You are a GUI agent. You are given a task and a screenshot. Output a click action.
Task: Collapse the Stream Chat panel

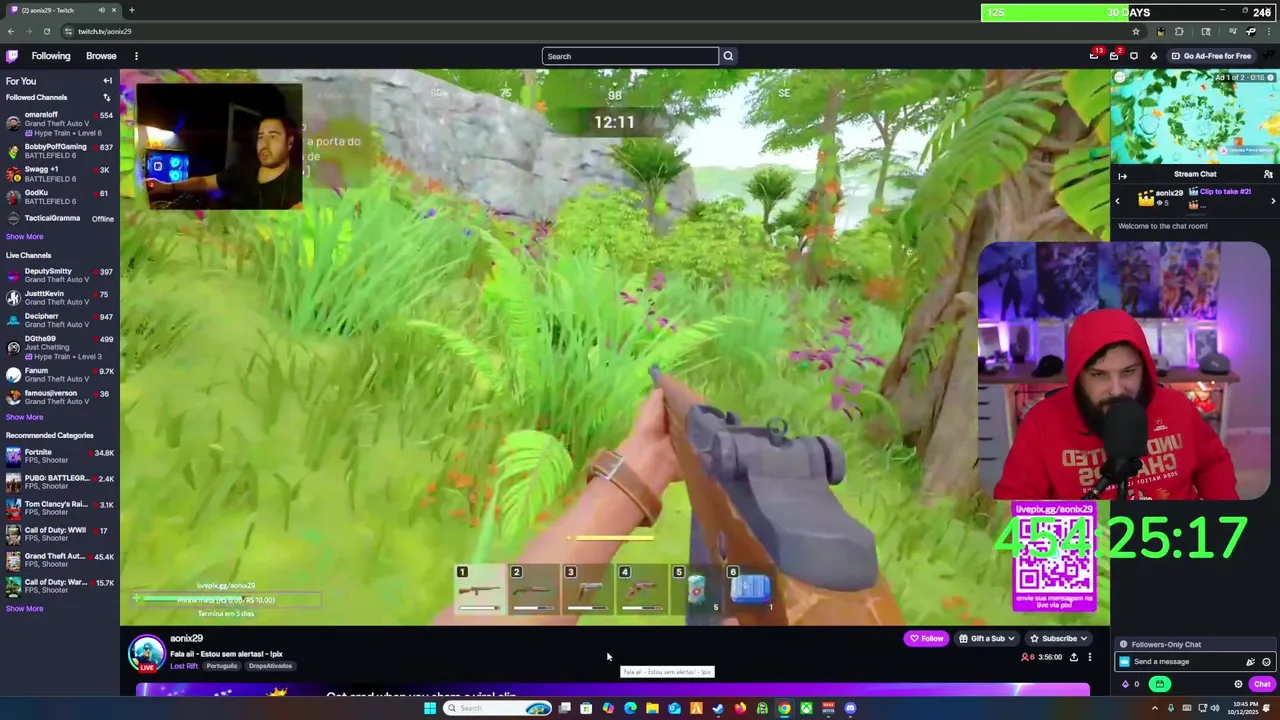[1122, 175]
